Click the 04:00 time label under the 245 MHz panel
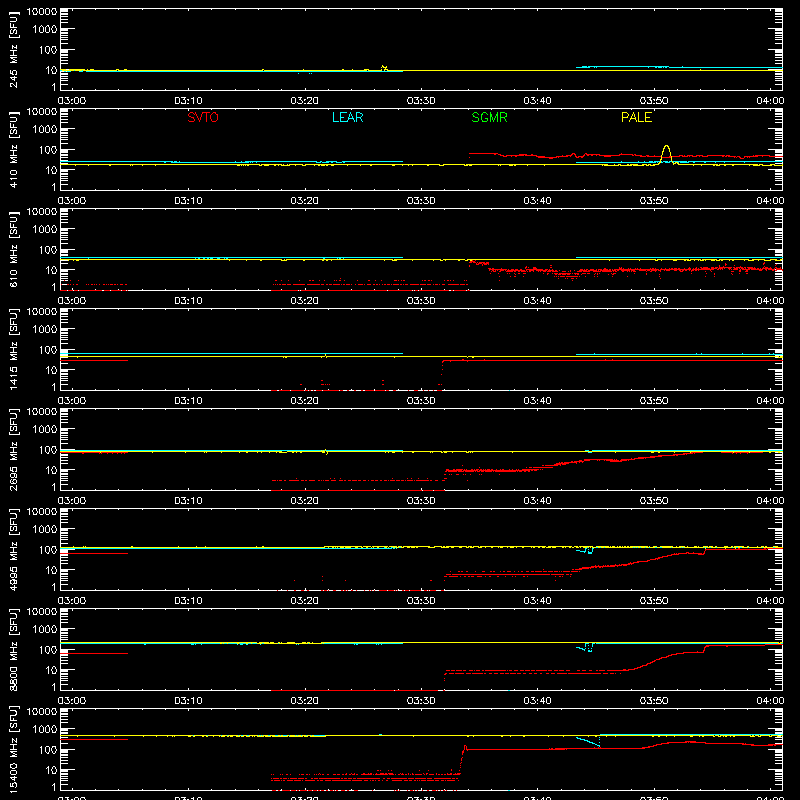The width and height of the screenshot is (800, 800). [x=770, y=101]
